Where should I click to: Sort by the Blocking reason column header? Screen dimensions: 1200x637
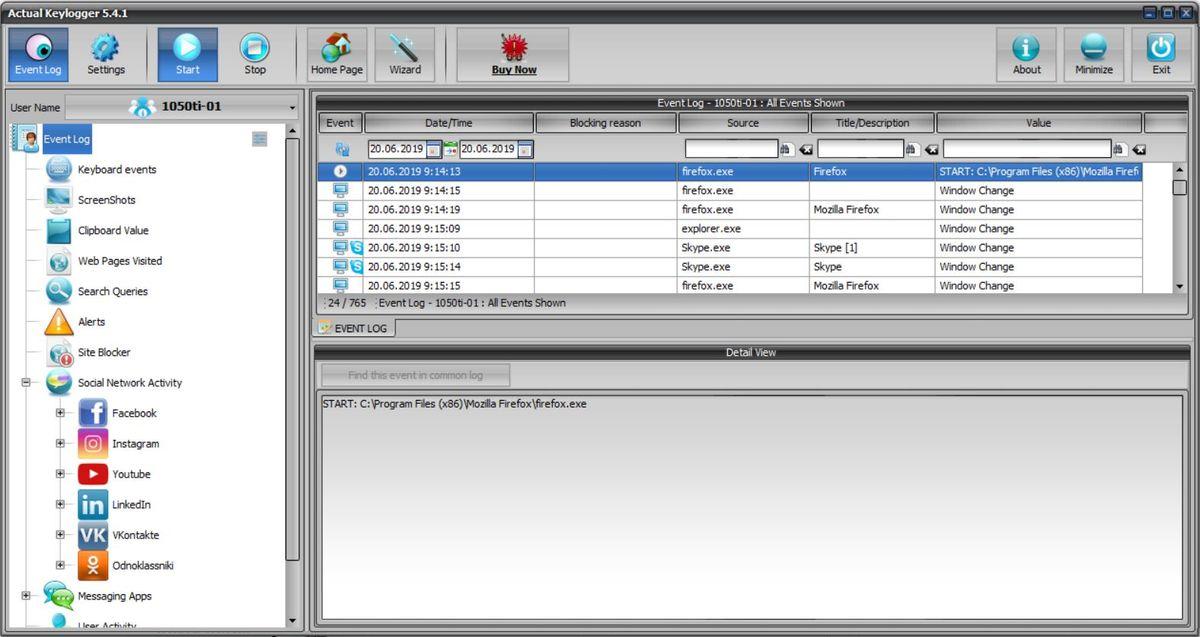605,123
